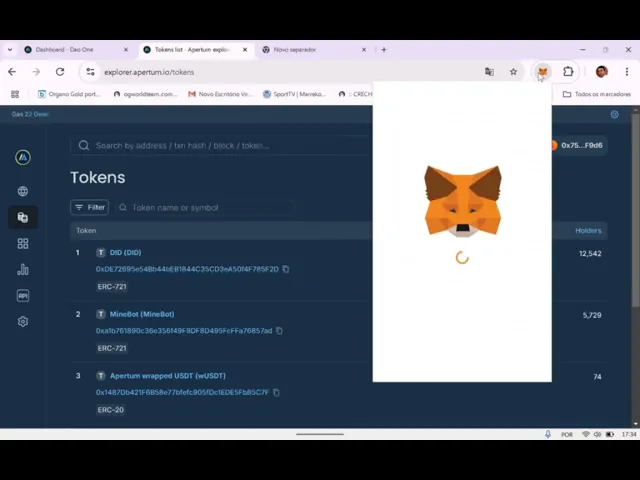640x480 pixels.
Task: Open the tab search dropdown arrow
Action: pyautogui.click(x=10, y=50)
